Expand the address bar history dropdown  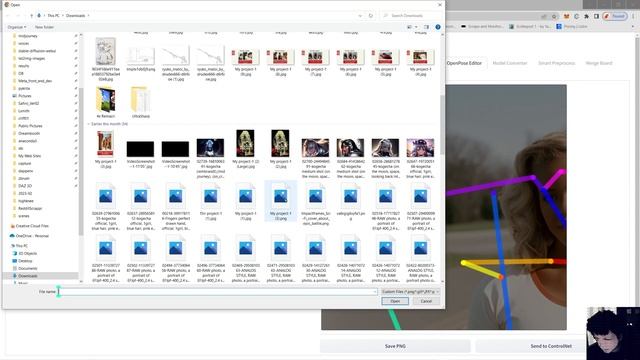pos(360,16)
